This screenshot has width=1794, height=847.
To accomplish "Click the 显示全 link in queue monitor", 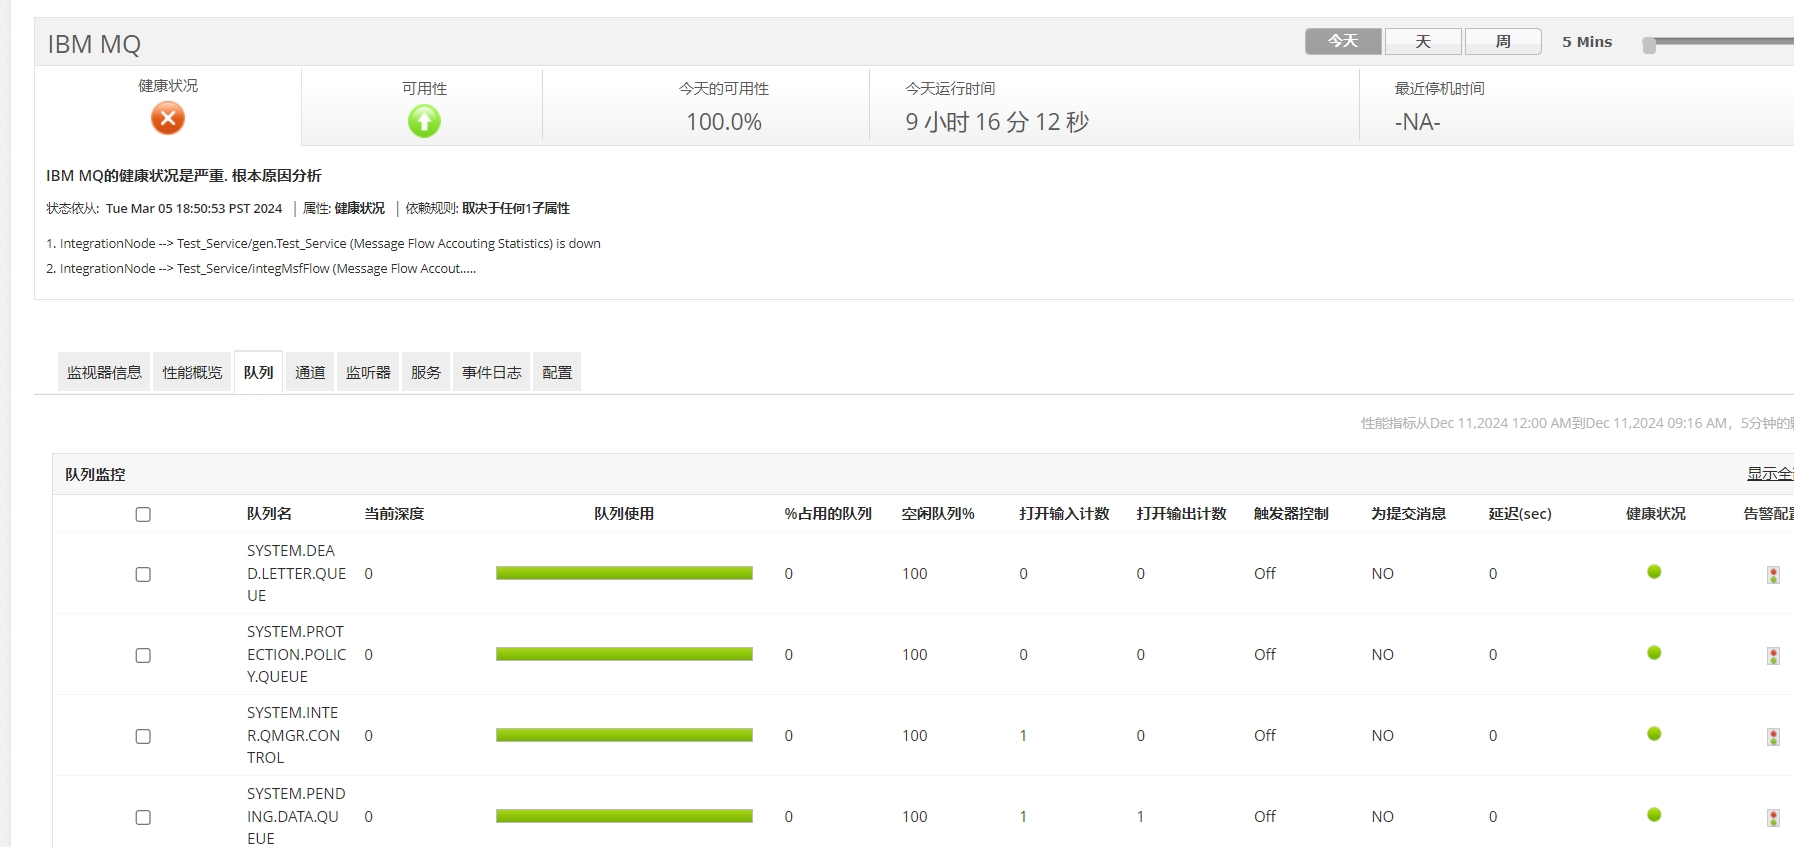I will tap(1769, 474).
